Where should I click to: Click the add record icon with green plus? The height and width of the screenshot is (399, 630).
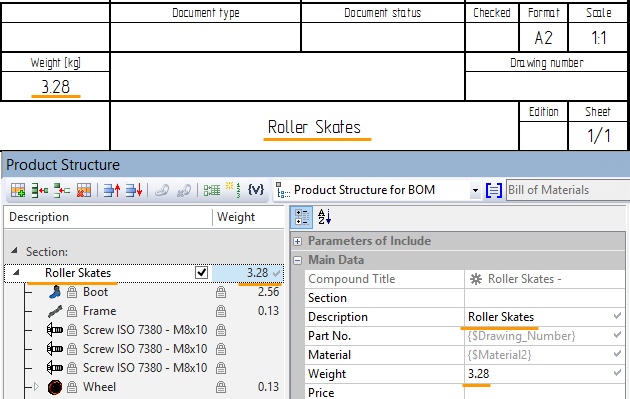[18, 190]
